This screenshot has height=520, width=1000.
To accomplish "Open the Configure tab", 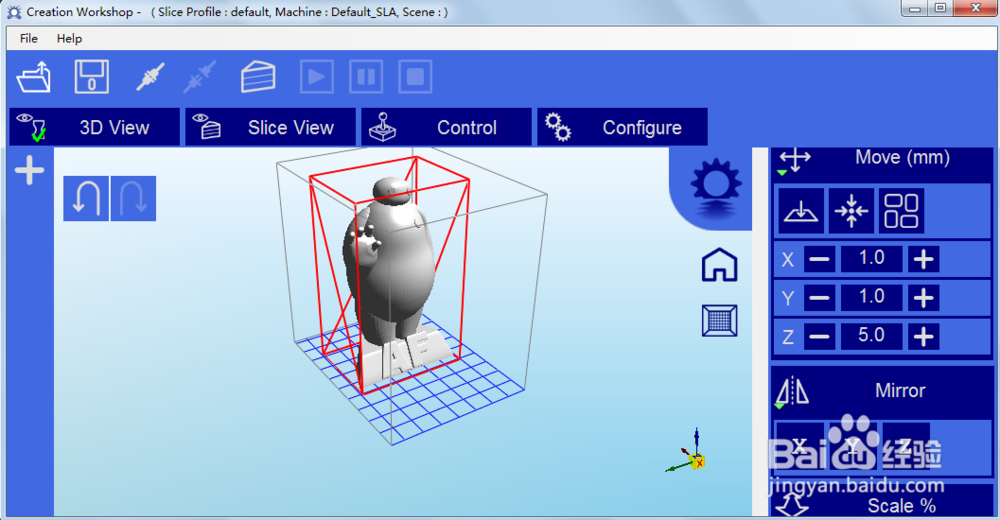I will click(622, 127).
